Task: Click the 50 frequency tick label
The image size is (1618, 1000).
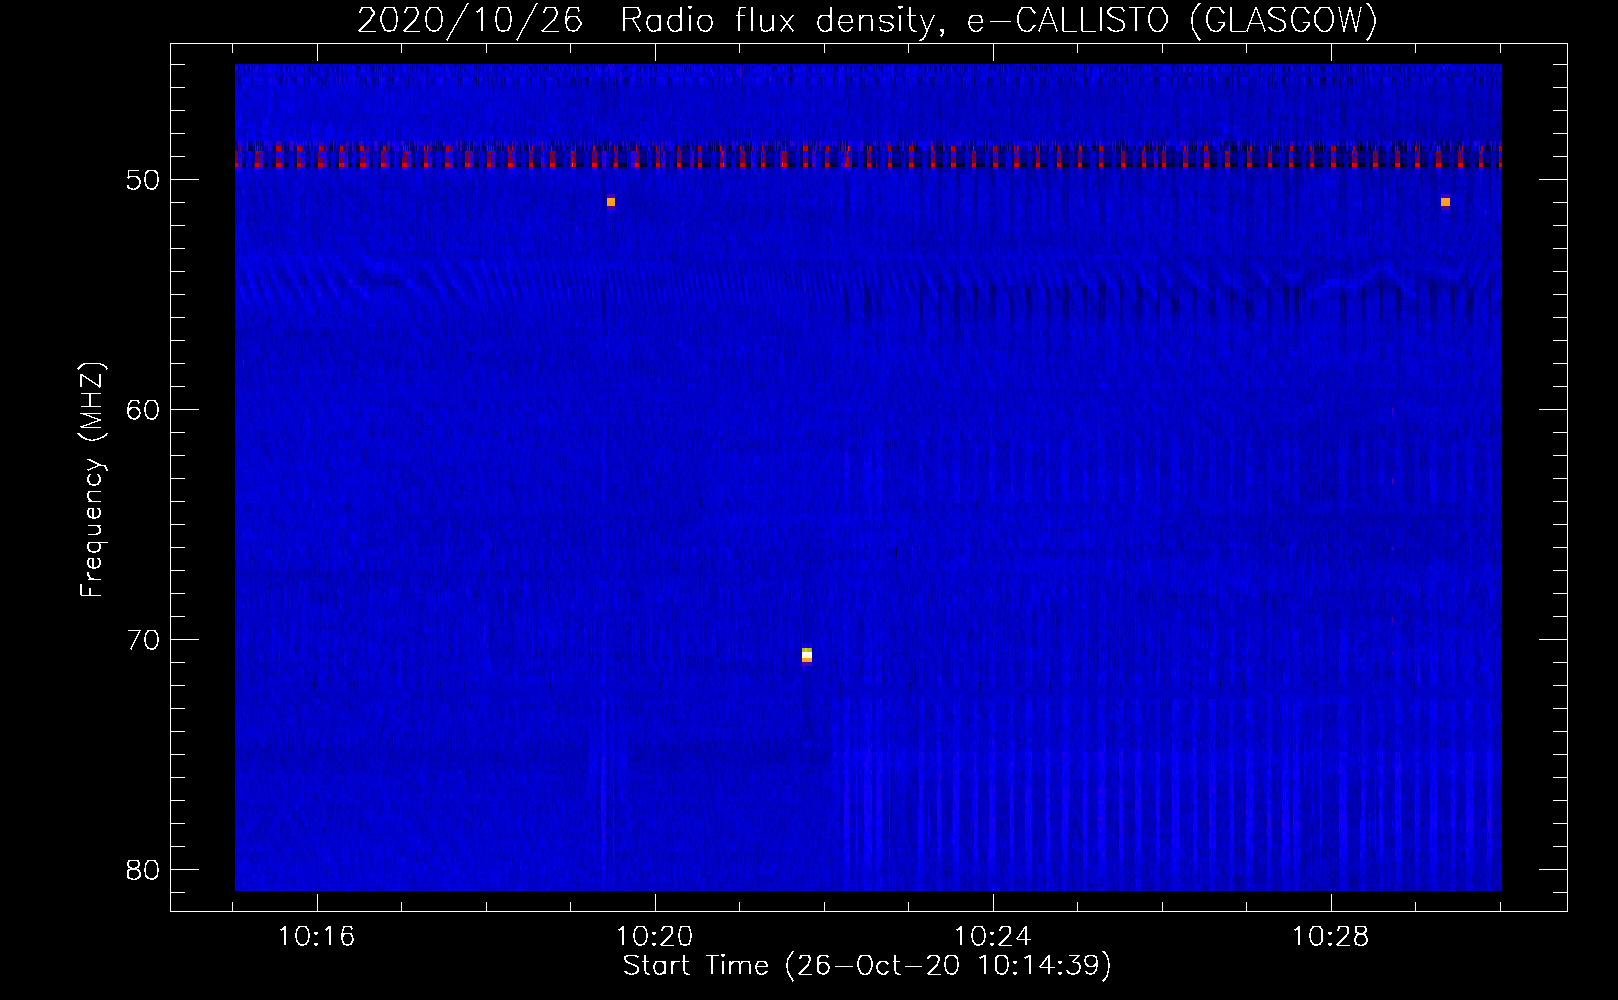Action: 144,180
